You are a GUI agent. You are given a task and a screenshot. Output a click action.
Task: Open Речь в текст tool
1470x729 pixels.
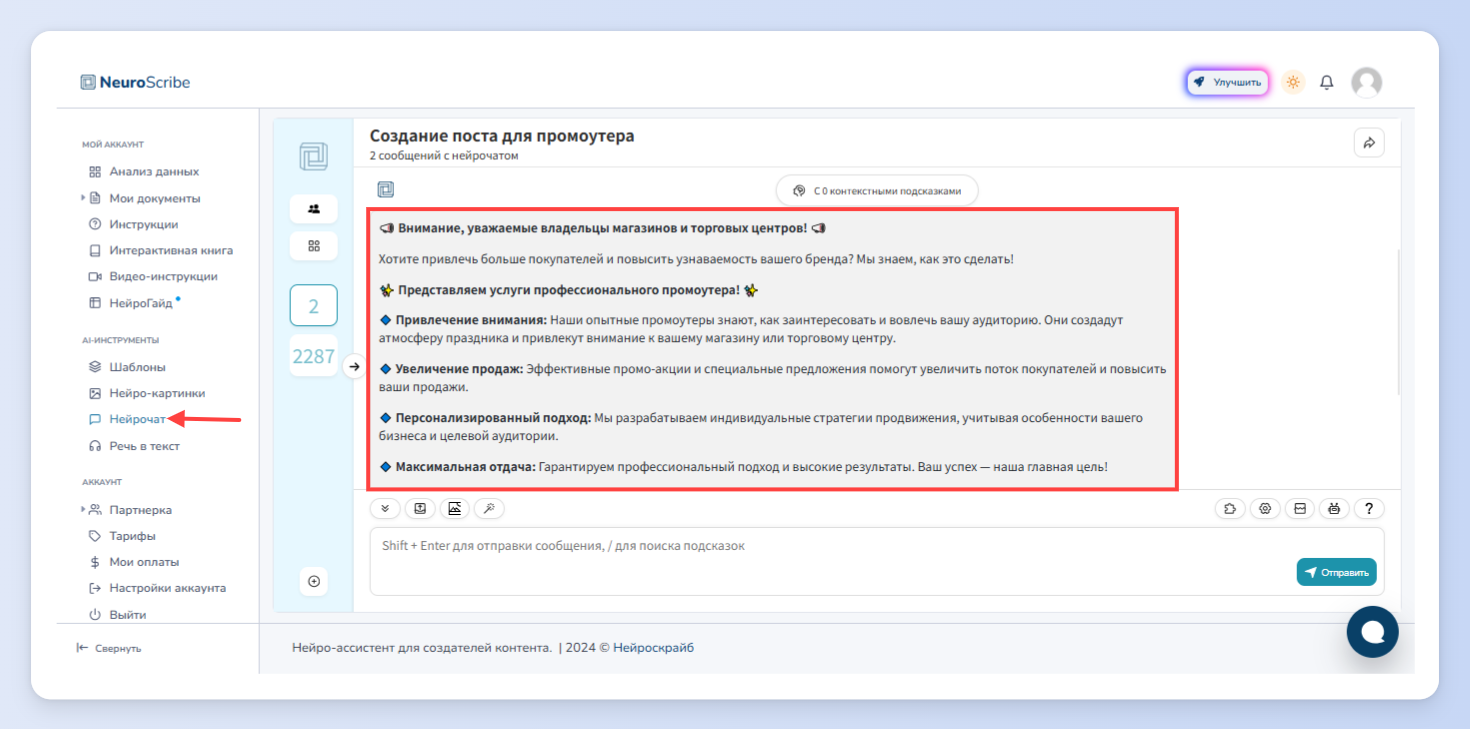click(x=144, y=446)
